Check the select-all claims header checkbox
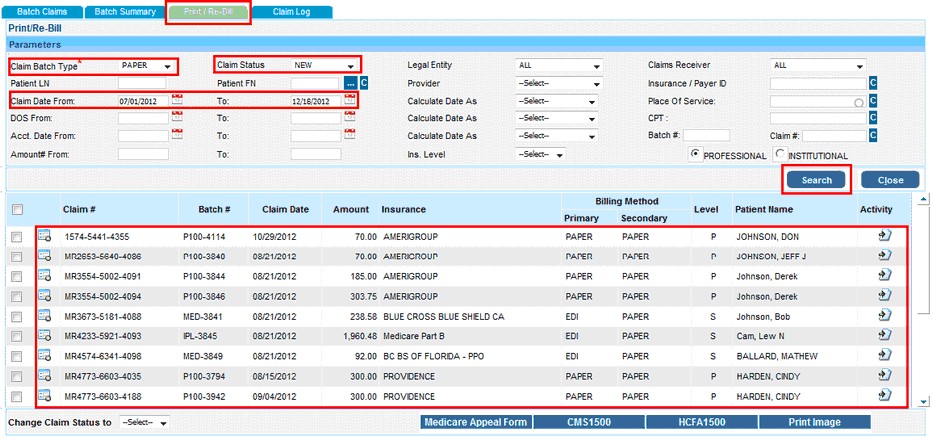This screenshot has height=441, width=933. point(17,210)
